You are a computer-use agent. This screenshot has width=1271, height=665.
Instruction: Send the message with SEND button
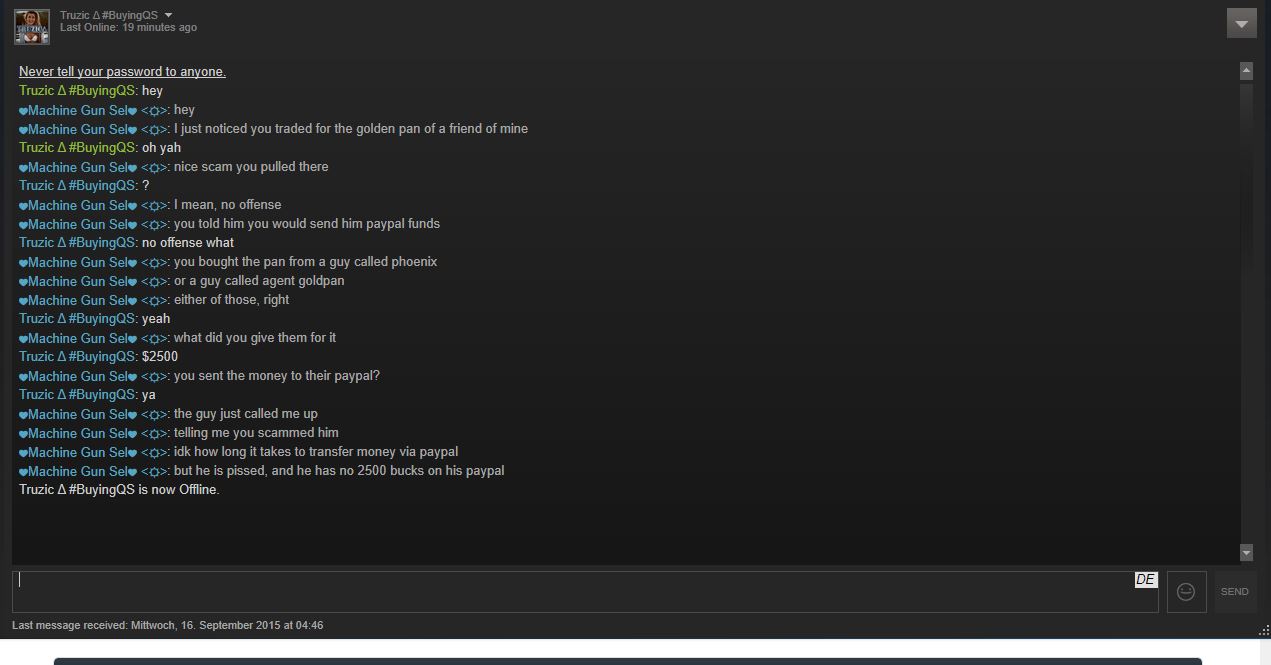[x=1235, y=592]
